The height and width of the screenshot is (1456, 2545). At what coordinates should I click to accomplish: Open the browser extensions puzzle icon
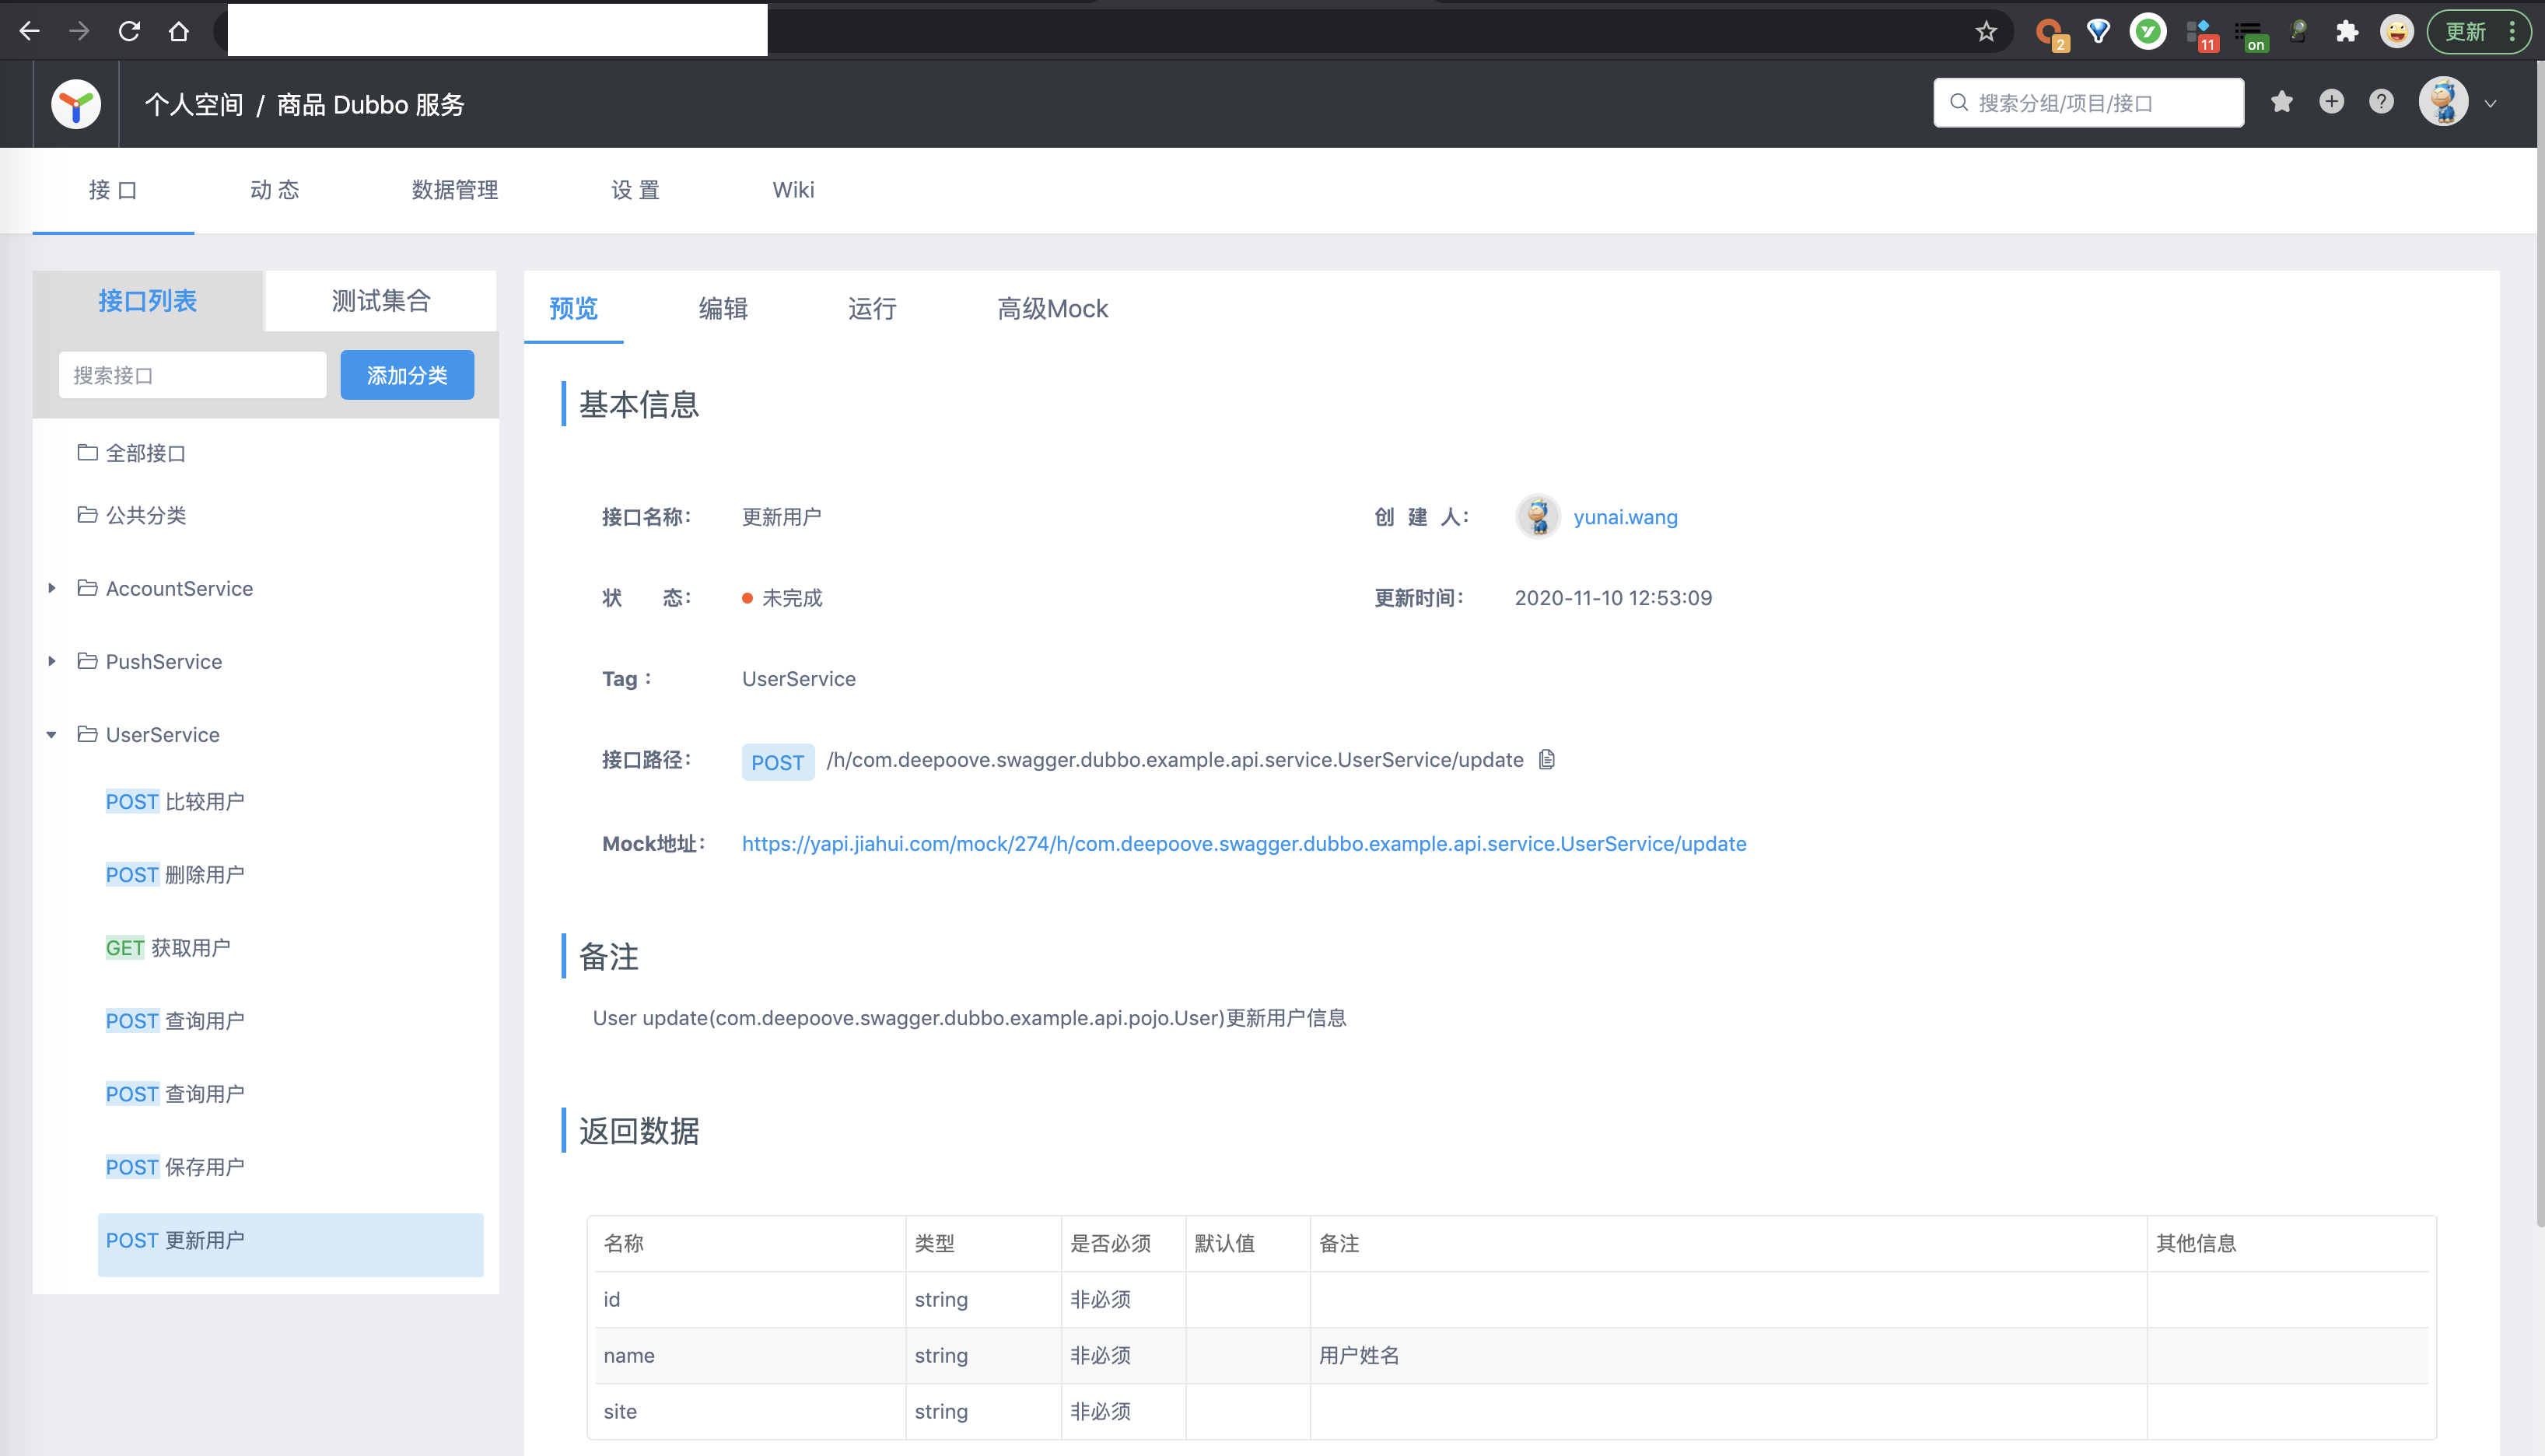click(2347, 31)
